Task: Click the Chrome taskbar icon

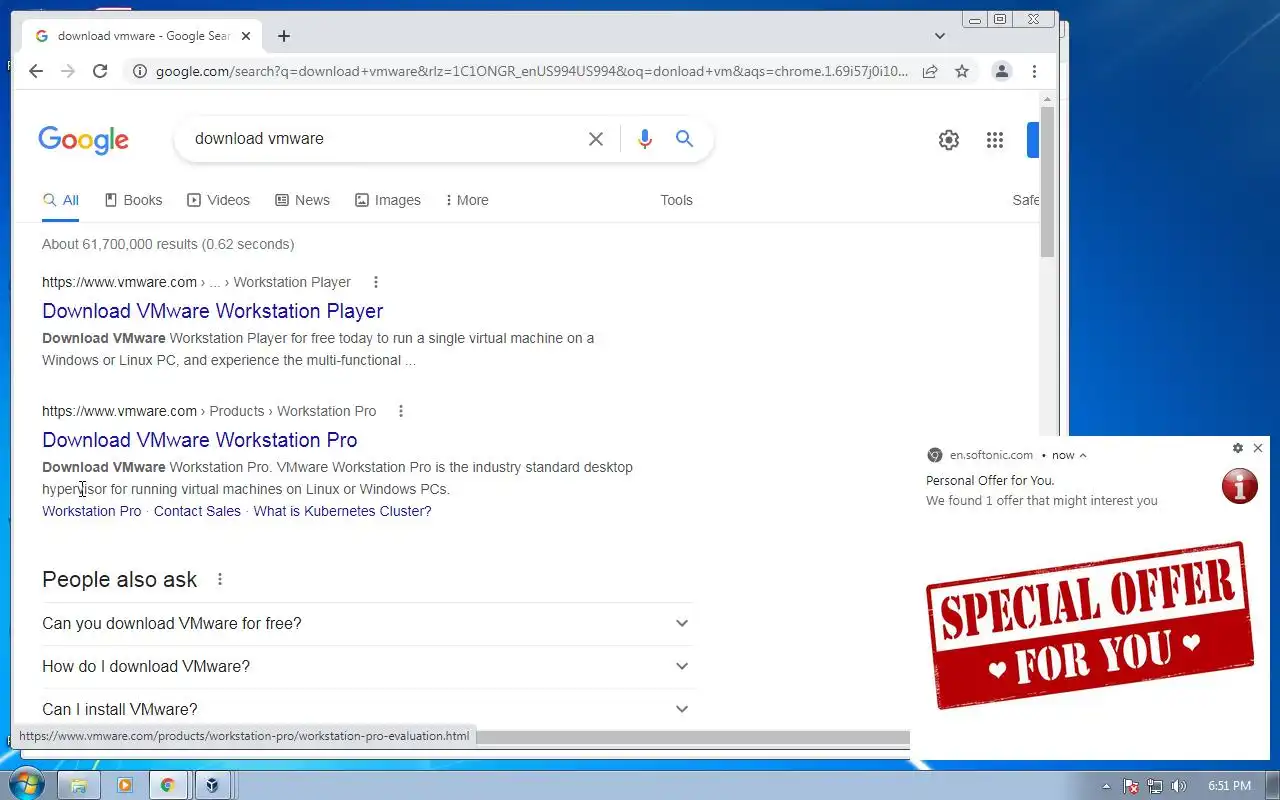Action: tap(167, 785)
